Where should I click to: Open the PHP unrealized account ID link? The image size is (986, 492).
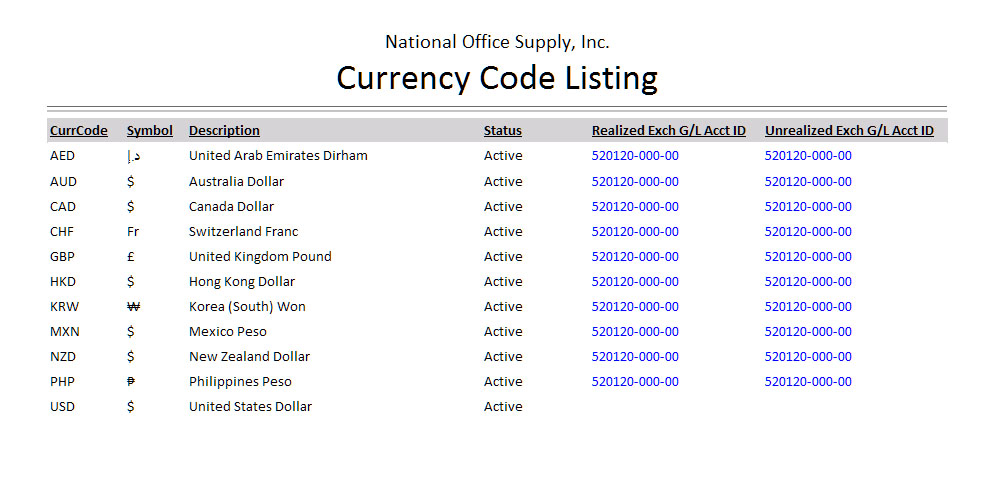(808, 382)
